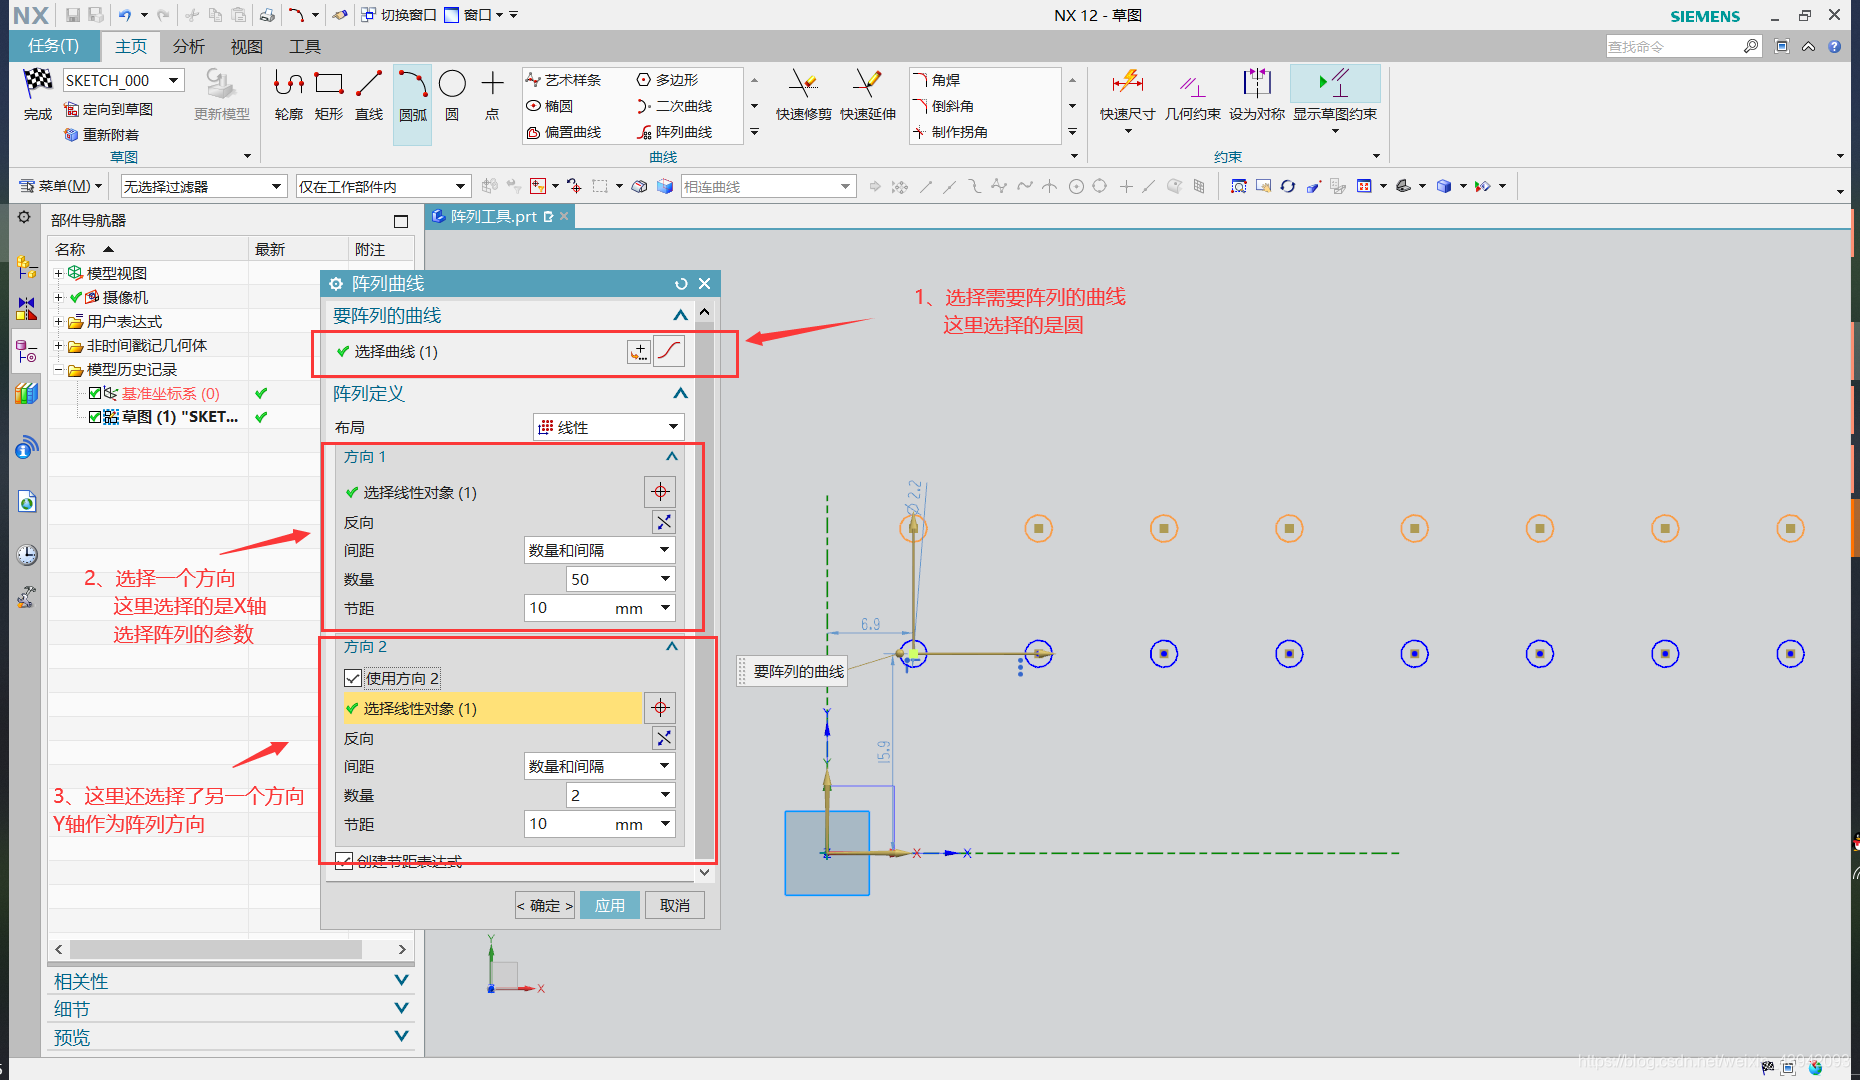Choose the Polygon (多边形) tool
This screenshot has width=1860, height=1080.
click(667, 80)
